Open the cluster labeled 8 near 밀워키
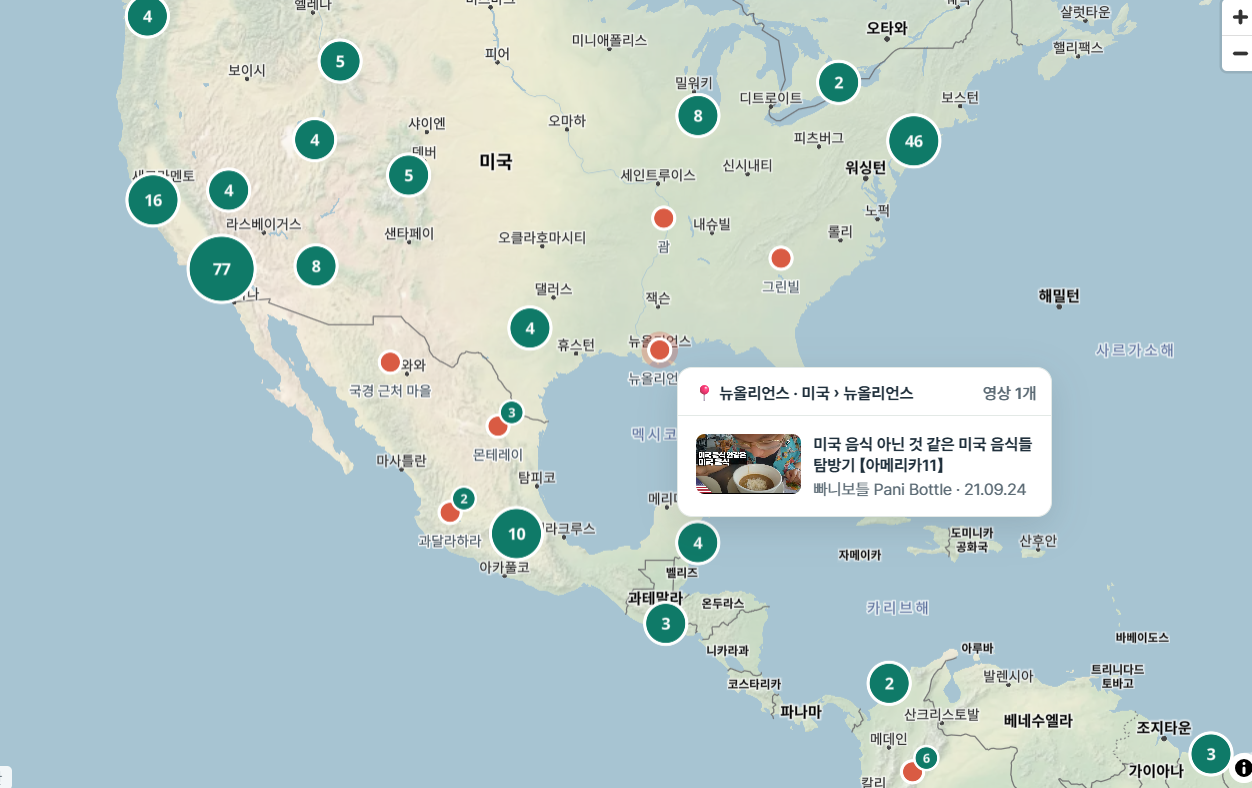Image resolution: width=1252 pixels, height=788 pixels. click(x=698, y=115)
